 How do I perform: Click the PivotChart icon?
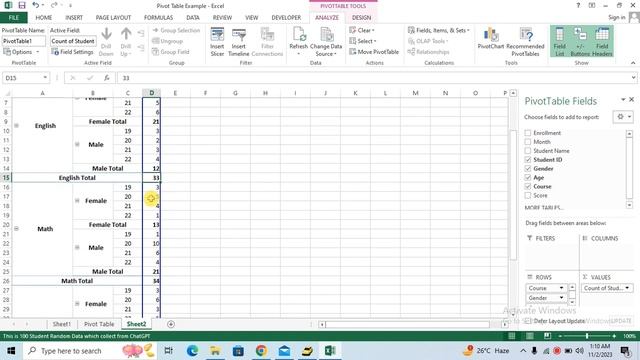[x=491, y=39]
